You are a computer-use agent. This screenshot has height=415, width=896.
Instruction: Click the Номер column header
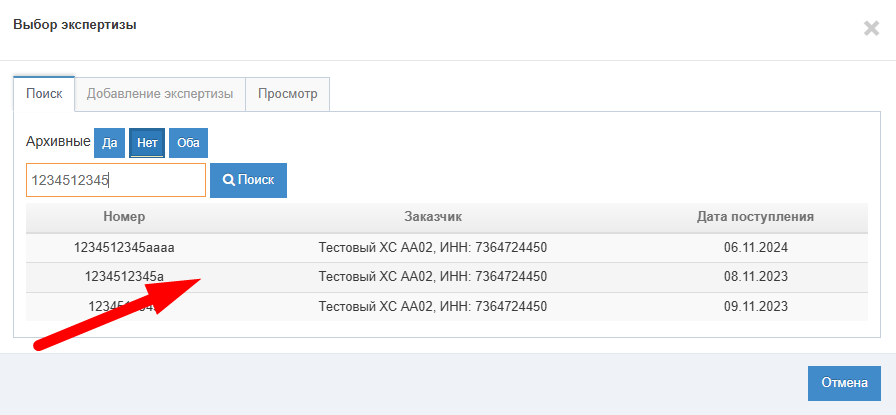coord(124,216)
